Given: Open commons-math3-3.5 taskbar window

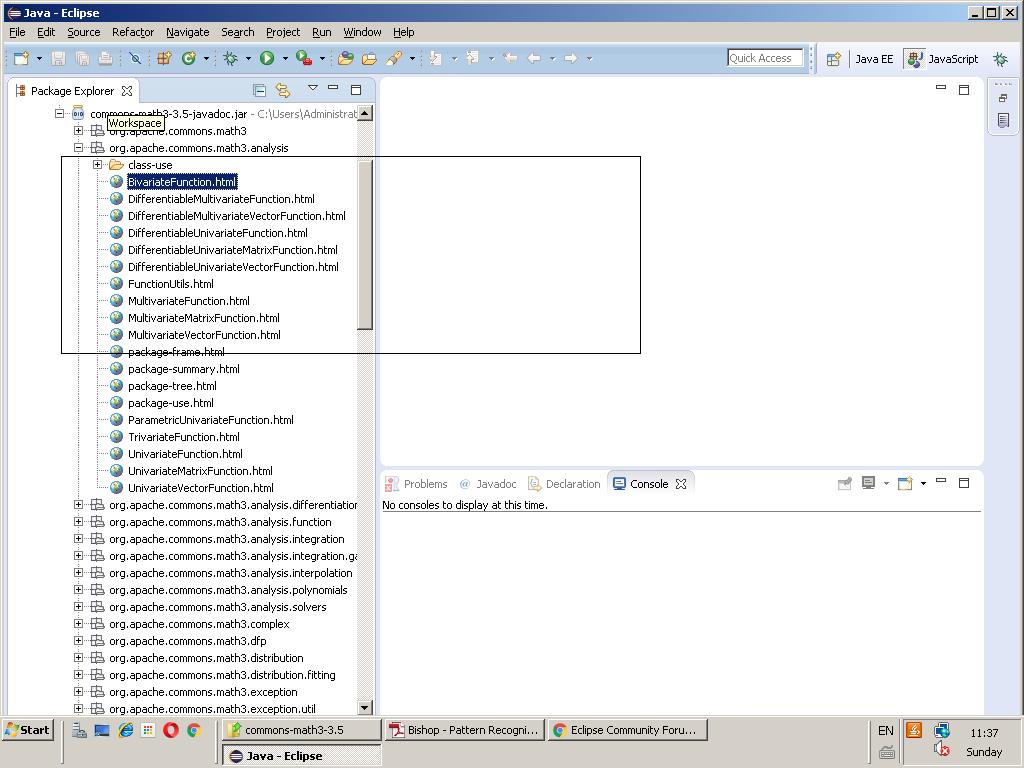Looking at the screenshot, I should [x=302, y=730].
